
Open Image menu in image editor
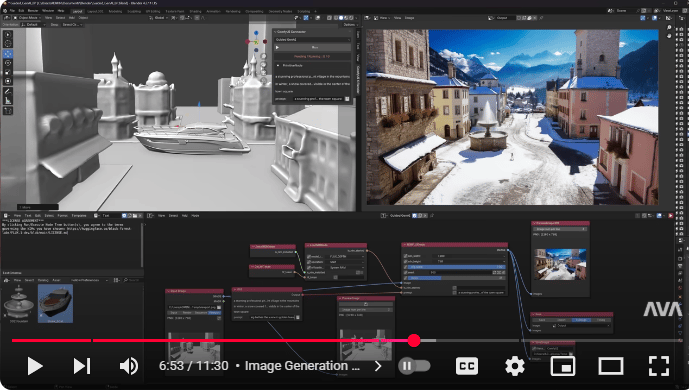click(410, 18)
